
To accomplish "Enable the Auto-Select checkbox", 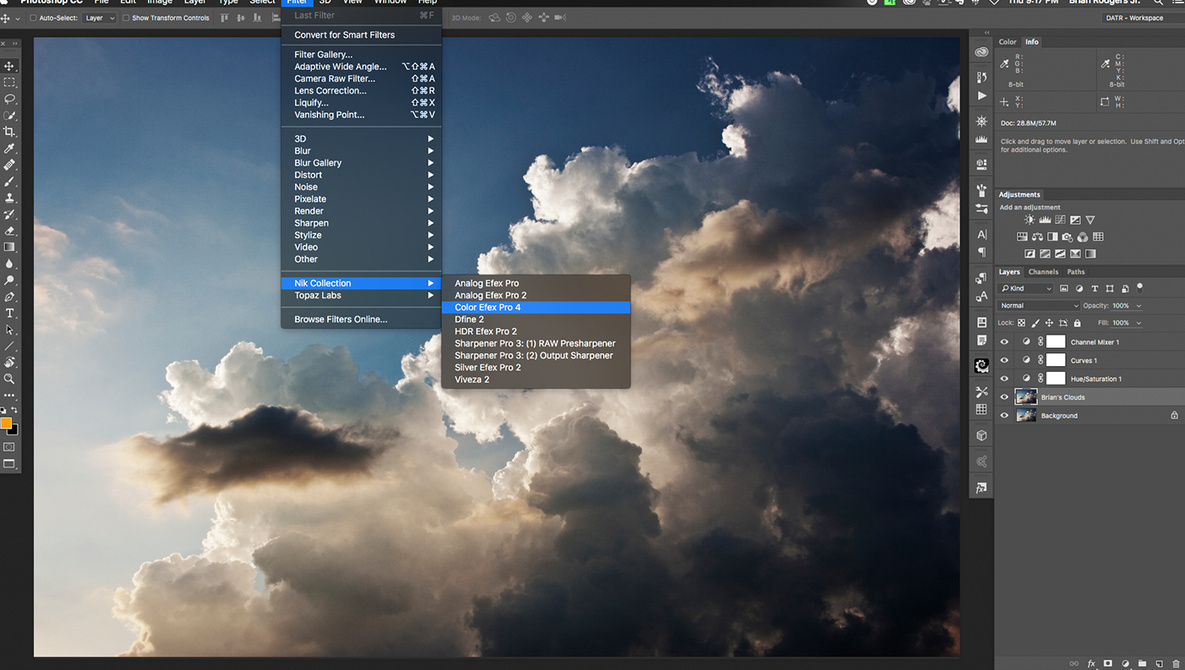I will click(33, 18).
